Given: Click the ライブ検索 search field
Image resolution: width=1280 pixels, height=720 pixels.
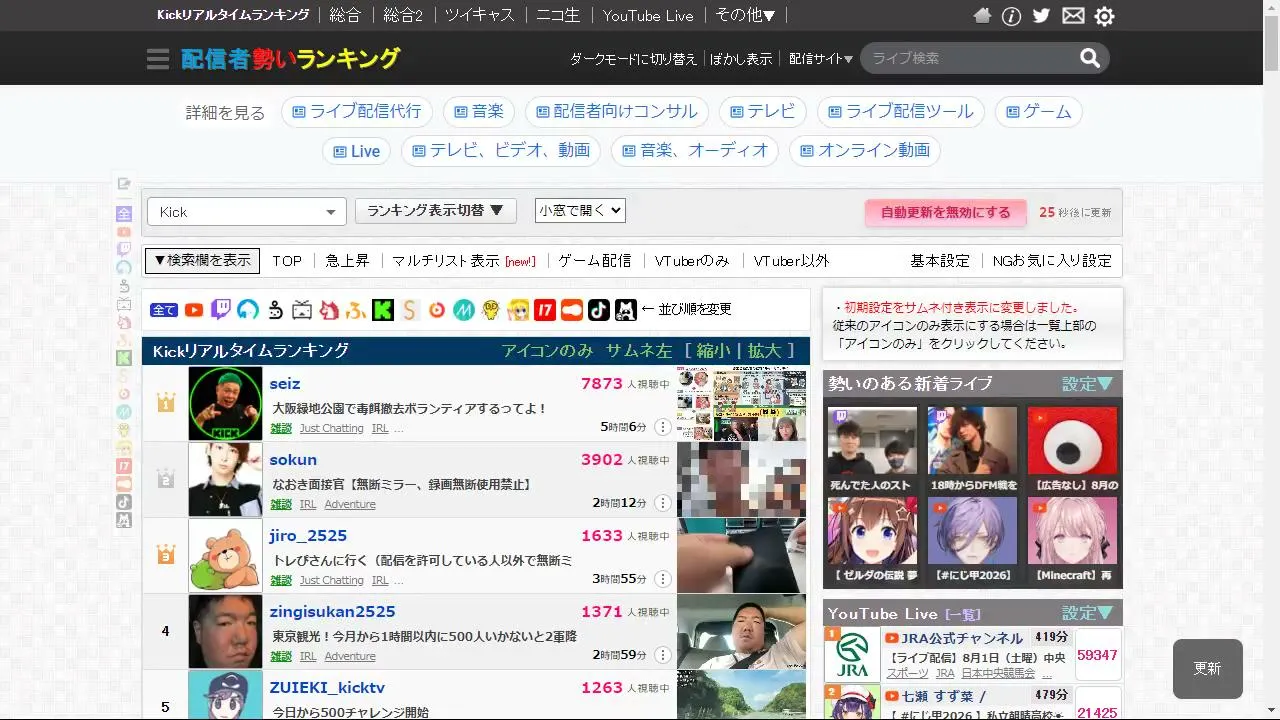Looking at the screenshot, I should coord(970,58).
